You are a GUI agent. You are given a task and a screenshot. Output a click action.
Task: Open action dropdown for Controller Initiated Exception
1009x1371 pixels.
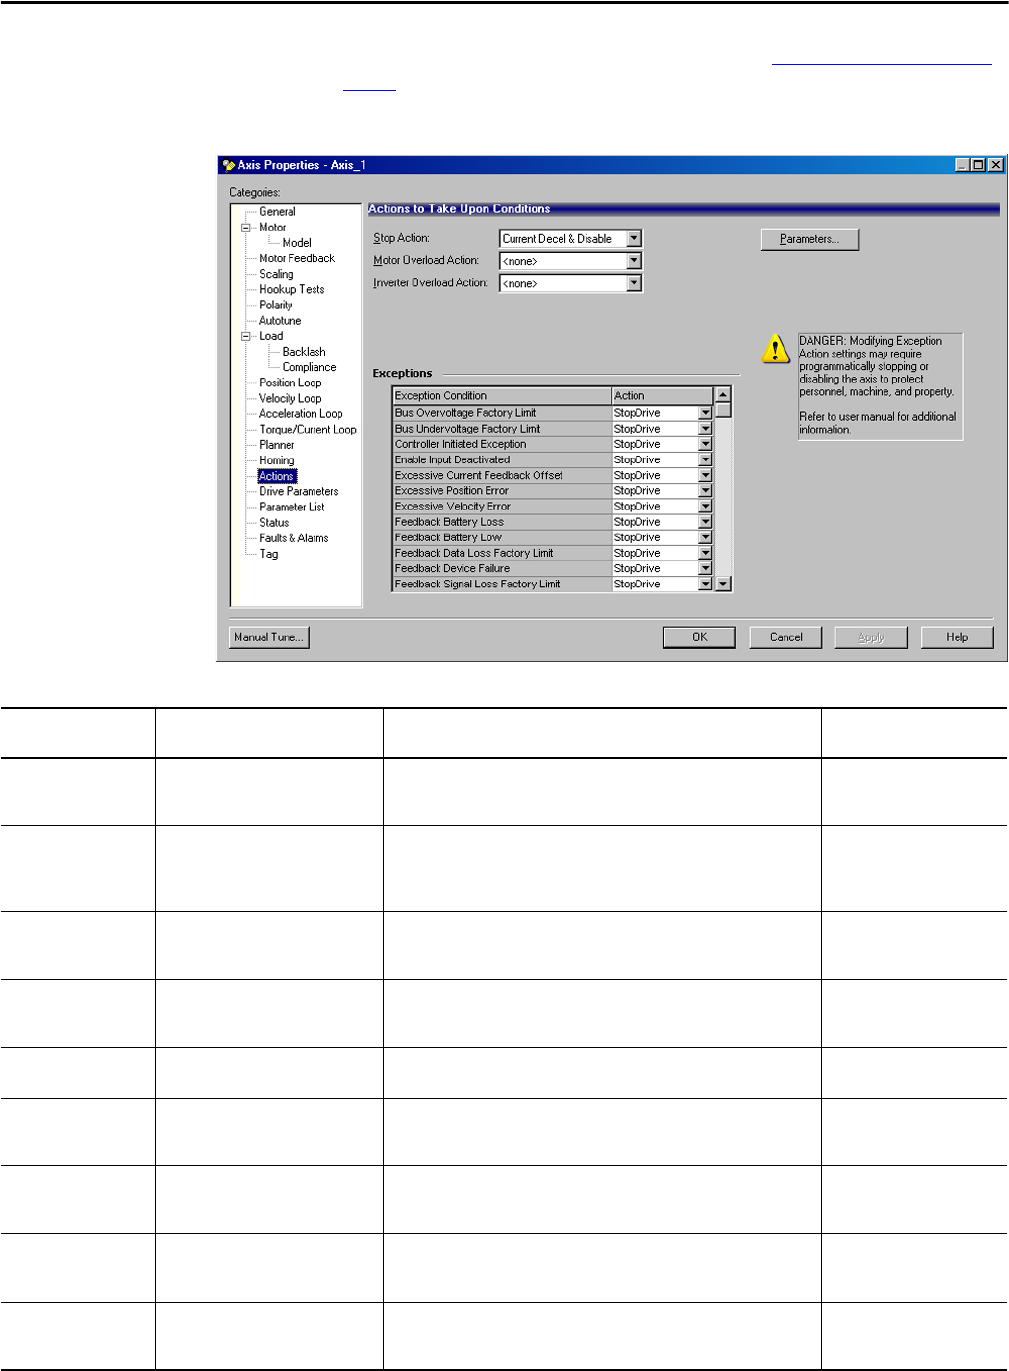point(705,444)
